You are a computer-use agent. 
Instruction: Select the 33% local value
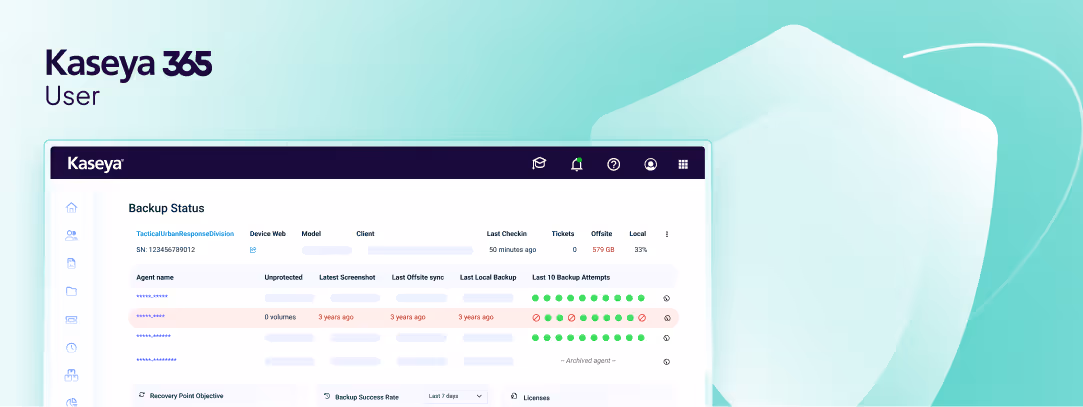click(640, 249)
